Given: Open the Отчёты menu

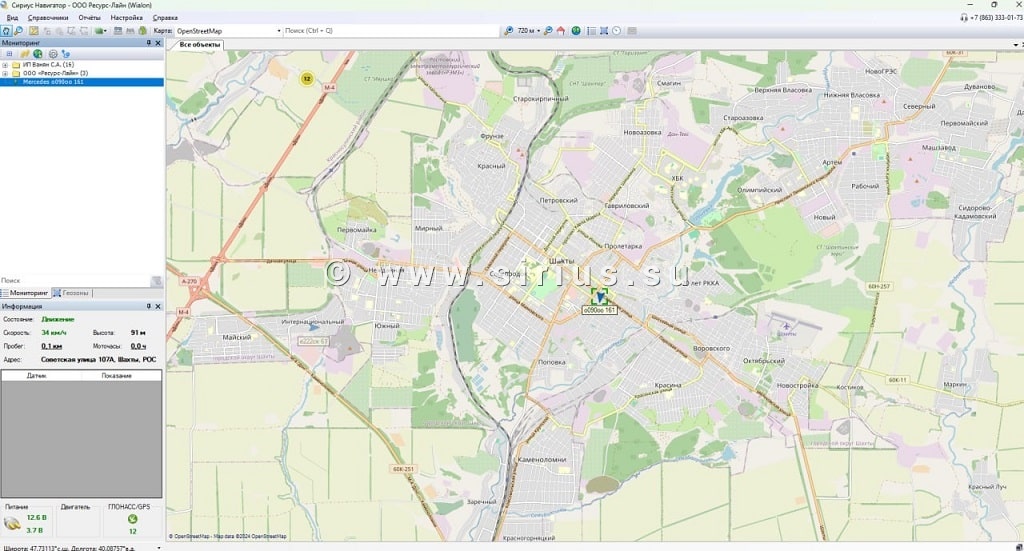Looking at the screenshot, I should pos(89,18).
